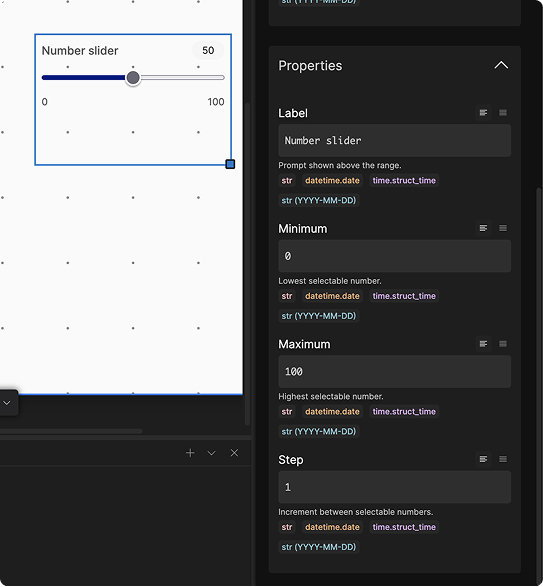Click str (YYYY-MM-DD) tag under Step
The height and width of the screenshot is (587, 543).
click(319, 547)
